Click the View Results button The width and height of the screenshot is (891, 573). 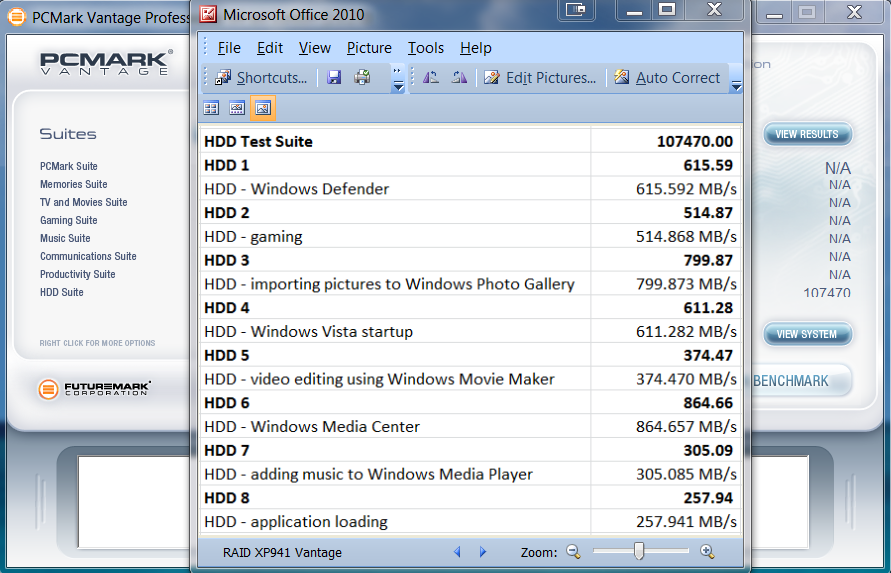click(807, 135)
